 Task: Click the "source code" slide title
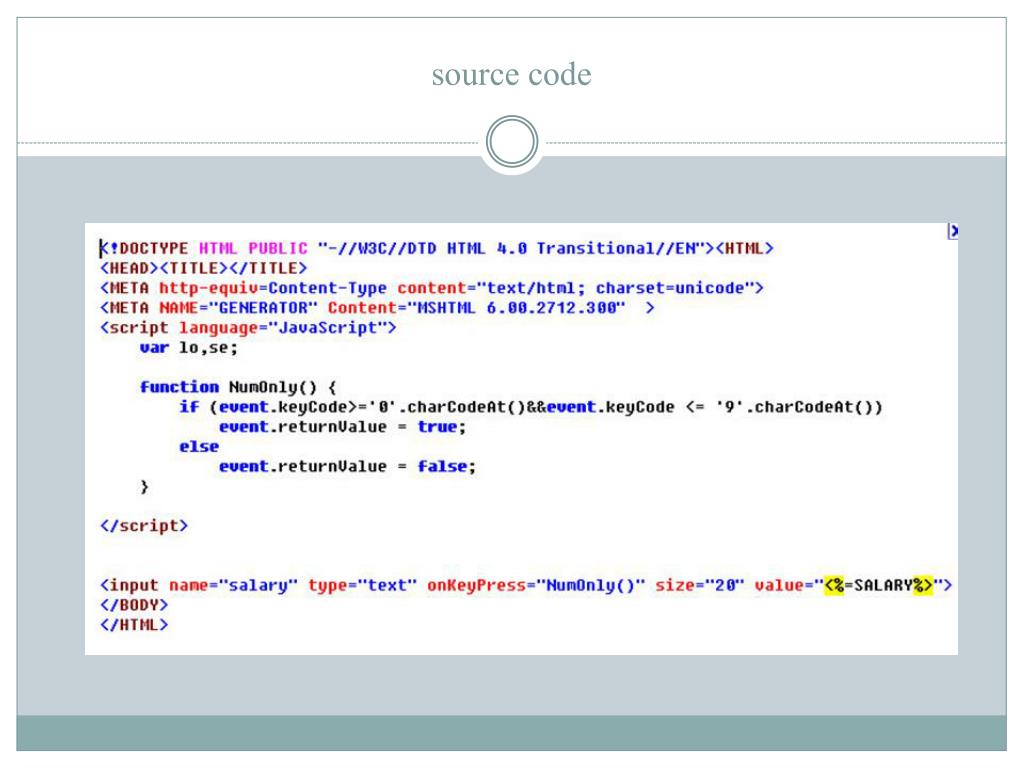click(511, 74)
